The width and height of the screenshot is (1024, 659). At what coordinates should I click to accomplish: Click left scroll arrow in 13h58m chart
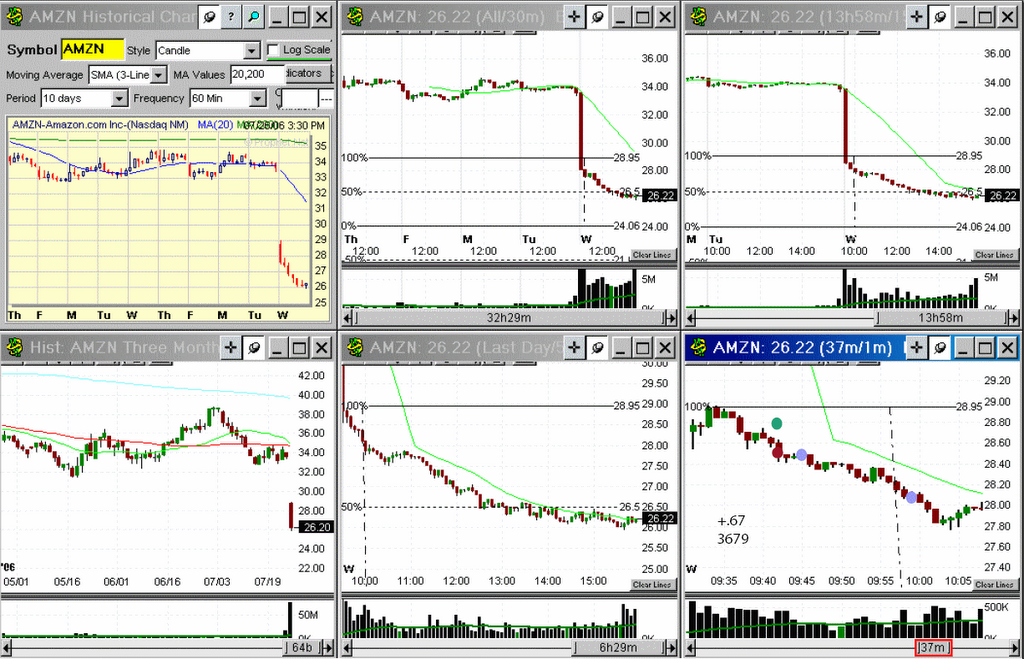click(691, 318)
